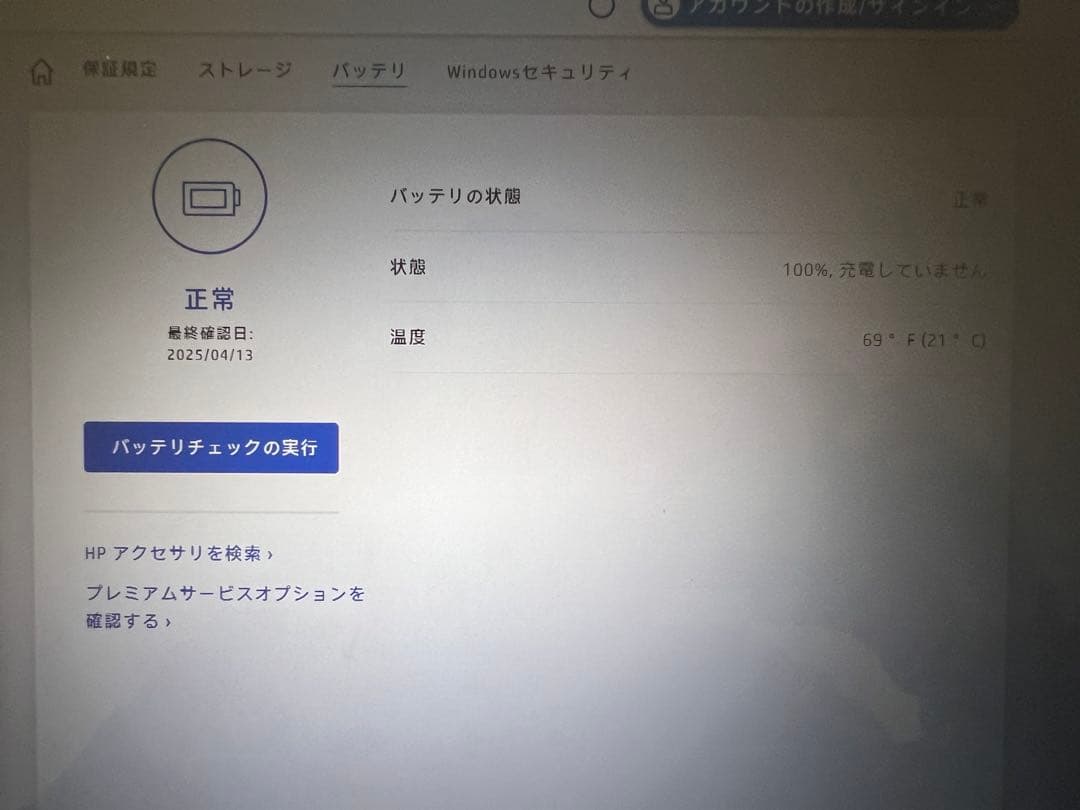Click the バッテリの状態 section heading
Viewport: 1080px width, 810px height.
[458, 196]
